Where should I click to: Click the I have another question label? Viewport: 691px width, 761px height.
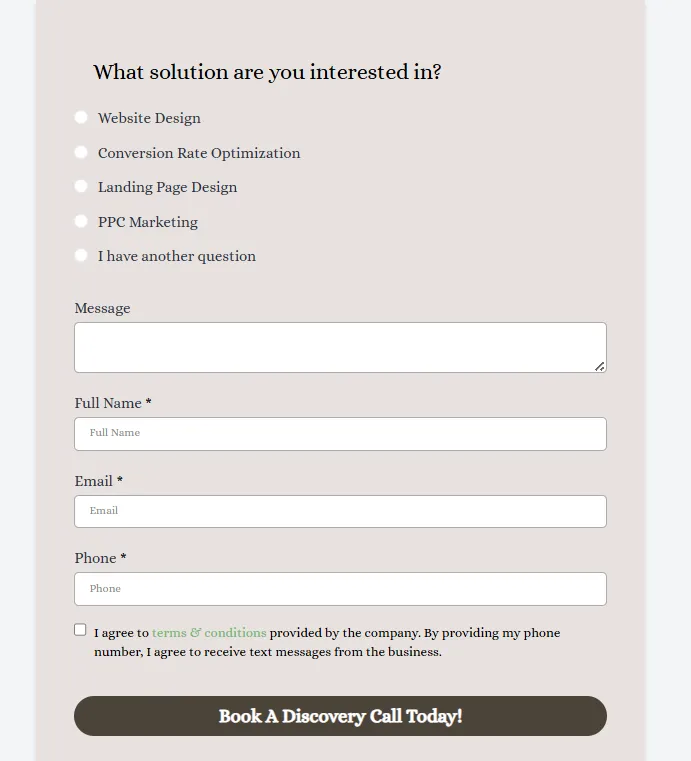(x=177, y=256)
